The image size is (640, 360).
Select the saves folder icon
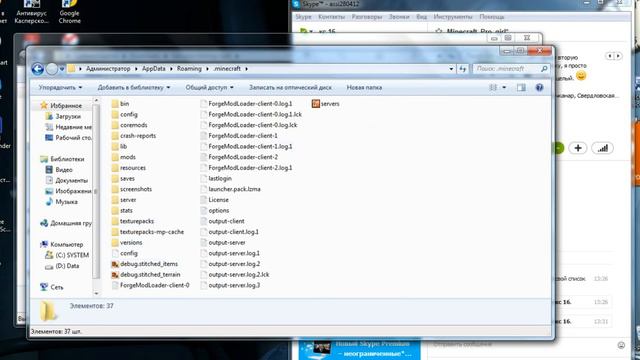click(115, 178)
